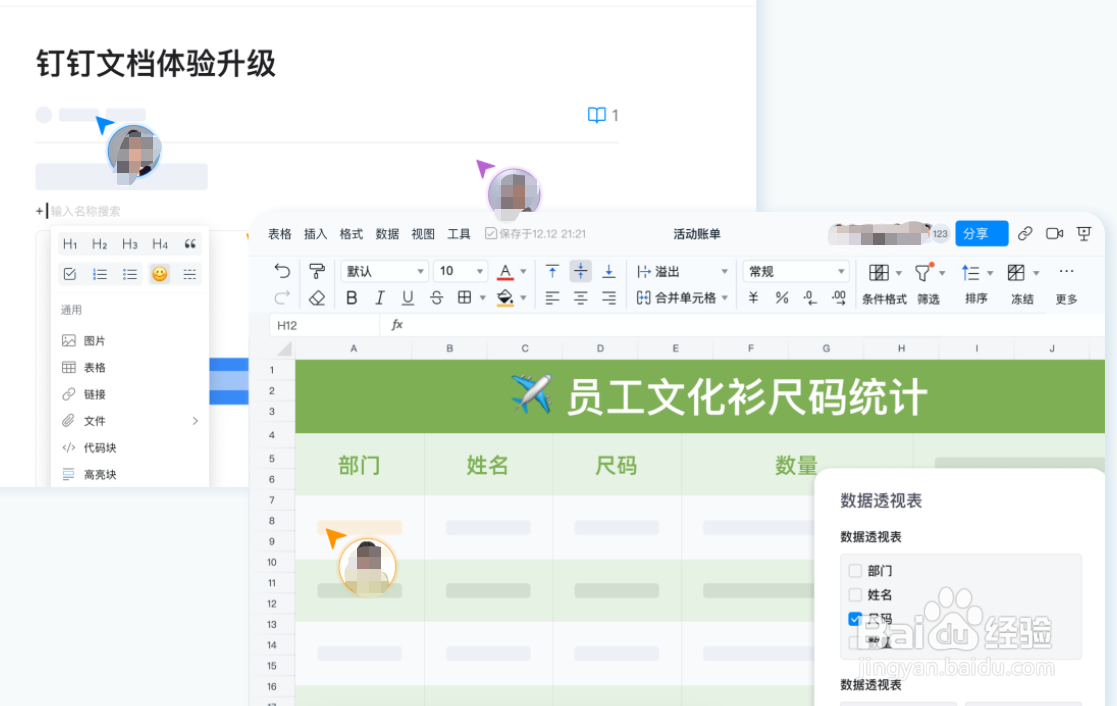Image resolution: width=1117 pixels, height=706 pixels.
Task: Align cell content to bottom
Action: (609, 271)
